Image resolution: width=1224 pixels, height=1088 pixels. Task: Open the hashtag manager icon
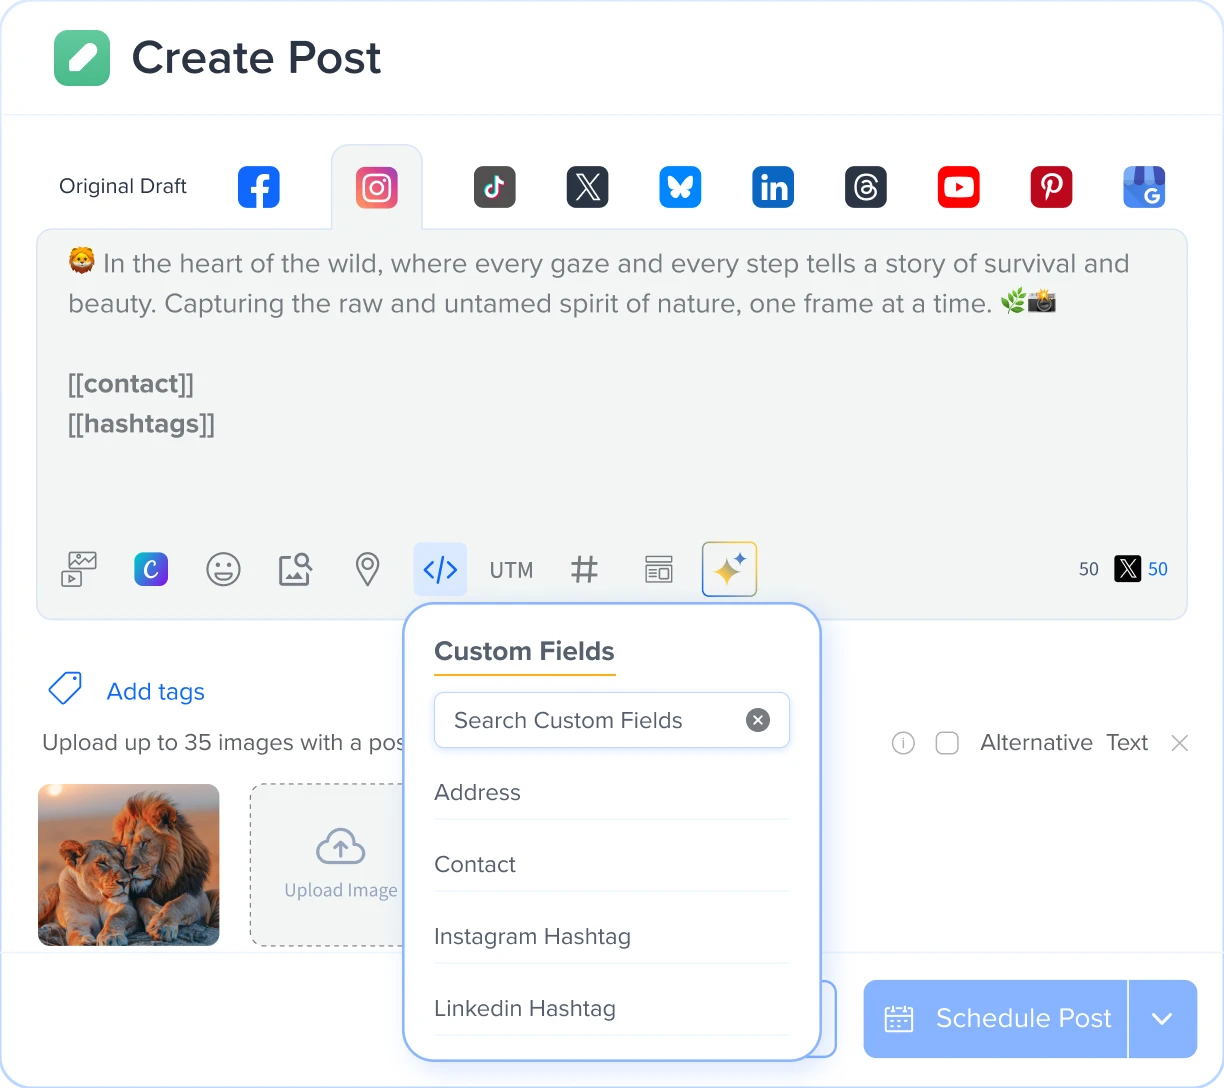pos(584,569)
